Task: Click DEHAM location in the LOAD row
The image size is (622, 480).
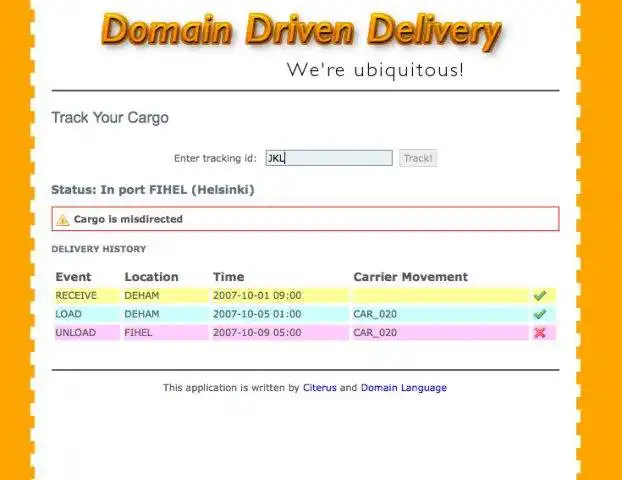Action: coord(142,314)
